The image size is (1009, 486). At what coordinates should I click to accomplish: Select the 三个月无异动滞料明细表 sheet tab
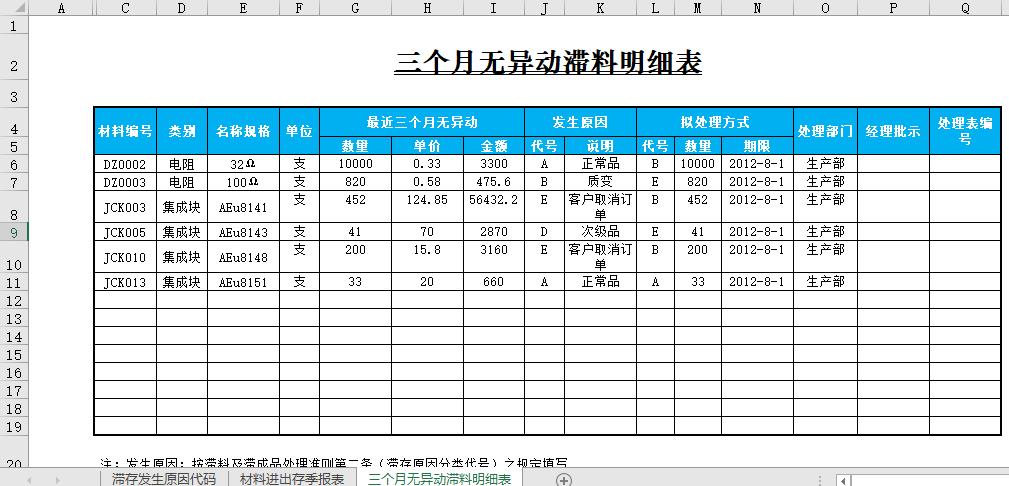[x=439, y=479]
